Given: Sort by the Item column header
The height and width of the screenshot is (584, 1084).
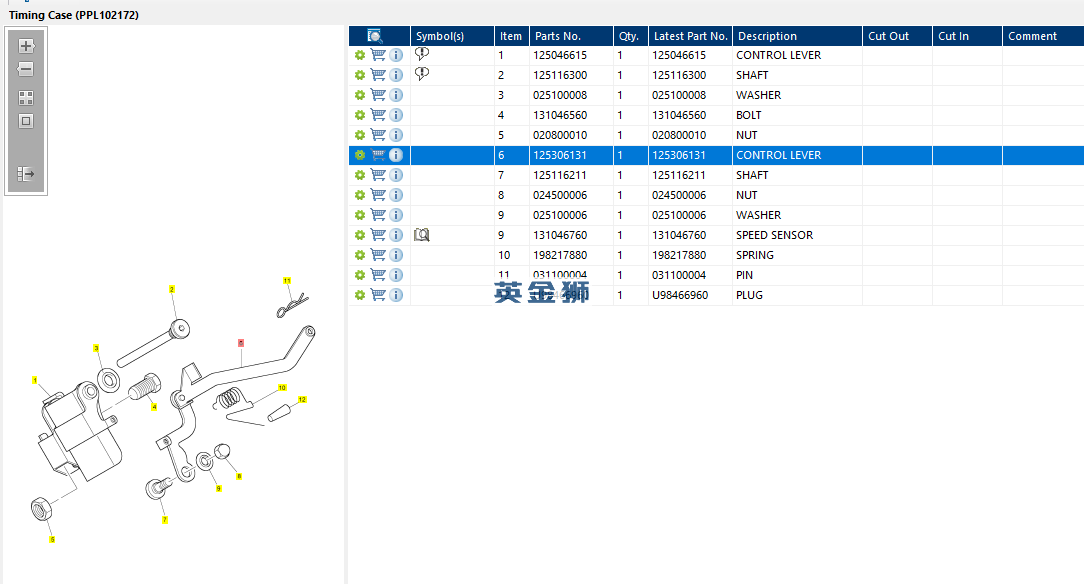Looking at the screenshot, I should pyautogui.click(x=512, y=36).
